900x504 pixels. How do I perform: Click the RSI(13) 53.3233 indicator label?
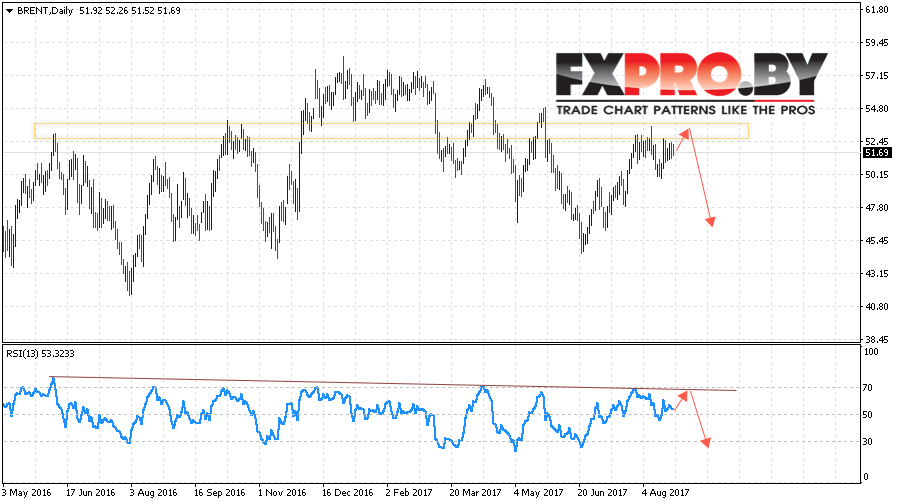coord(40,354)
